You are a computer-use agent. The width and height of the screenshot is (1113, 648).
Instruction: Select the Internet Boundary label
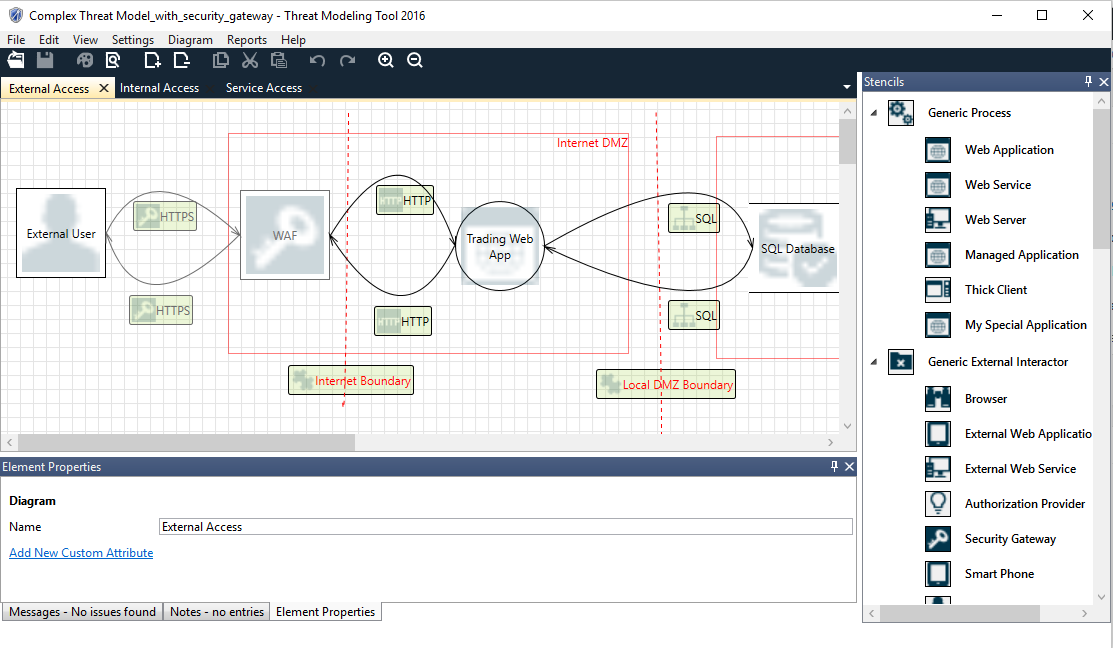pyautogui.click(x=351, y=380)
